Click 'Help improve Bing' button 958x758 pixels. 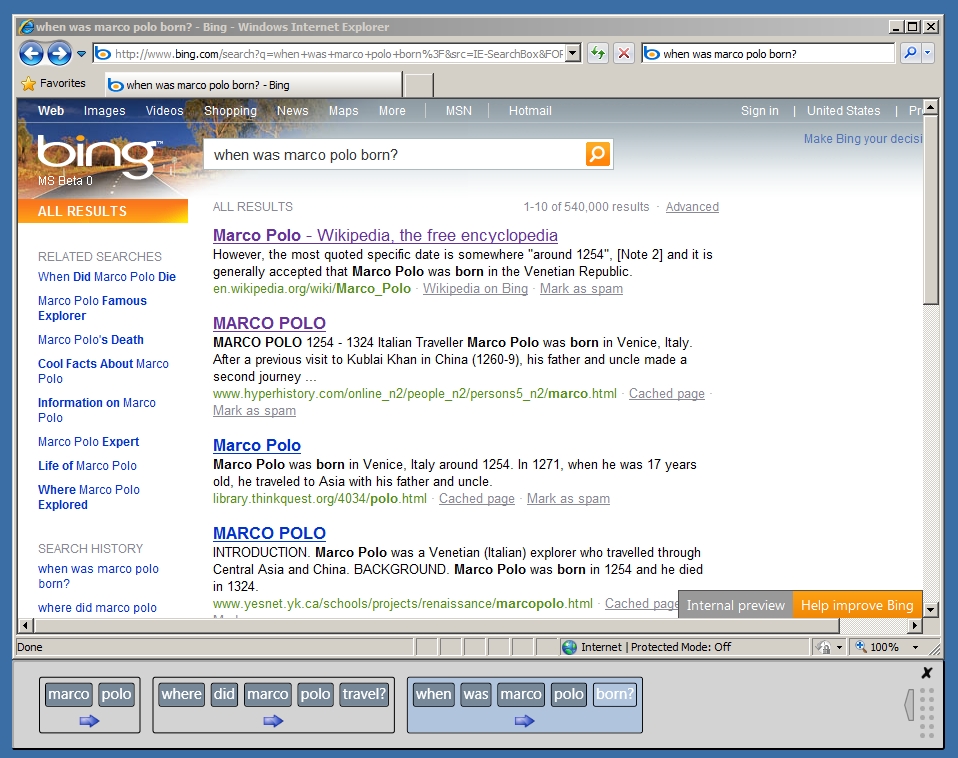[x=857, y=605]
